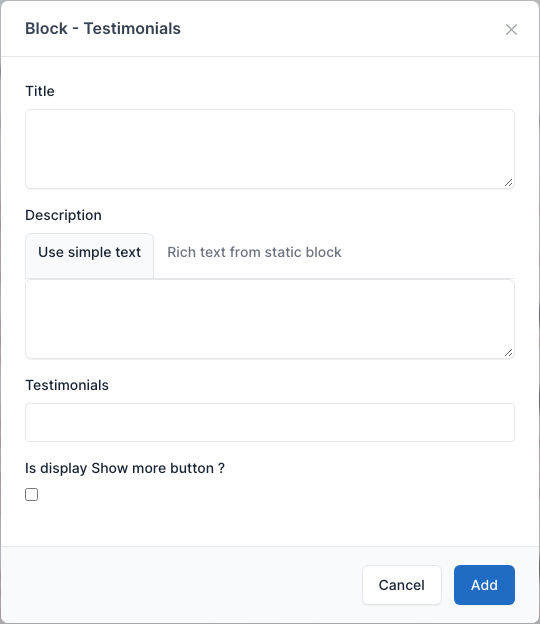Grab the Title textarea resize handle
The height and width of the screenshot is (624, 540).
coord(509,183)
